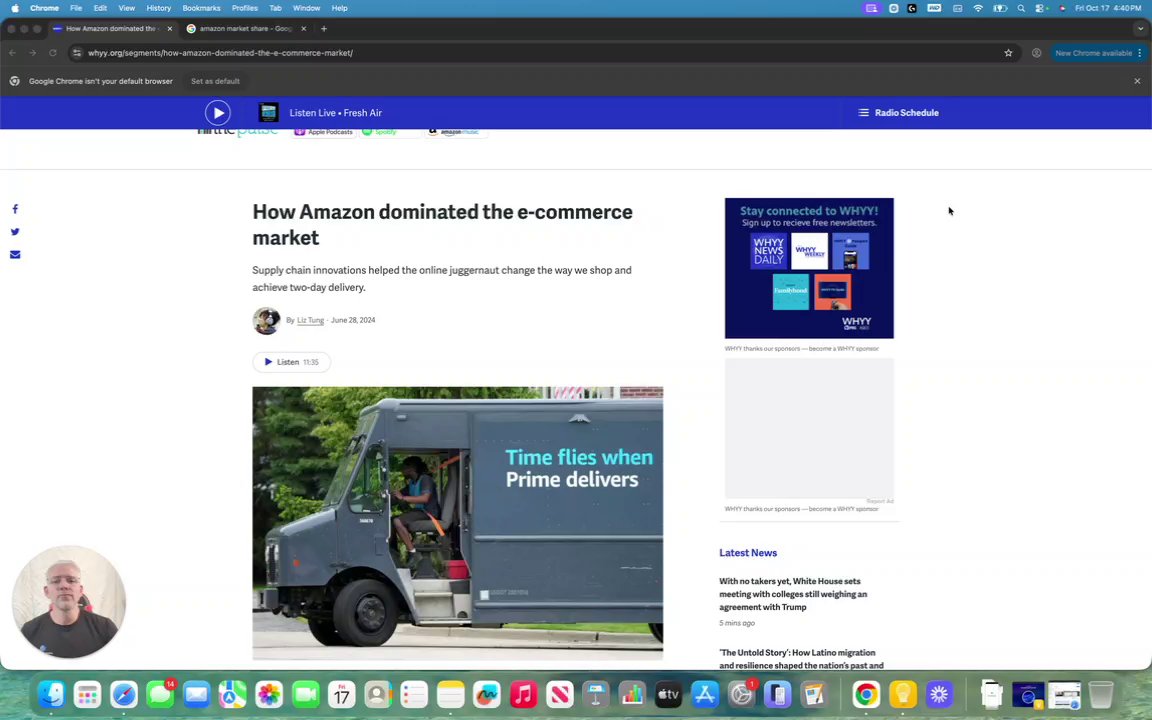Open Wi-Fi status in menu bar
Image resolution: width=1152 pixels, height=720 pixels.
(x=978, y=8)
